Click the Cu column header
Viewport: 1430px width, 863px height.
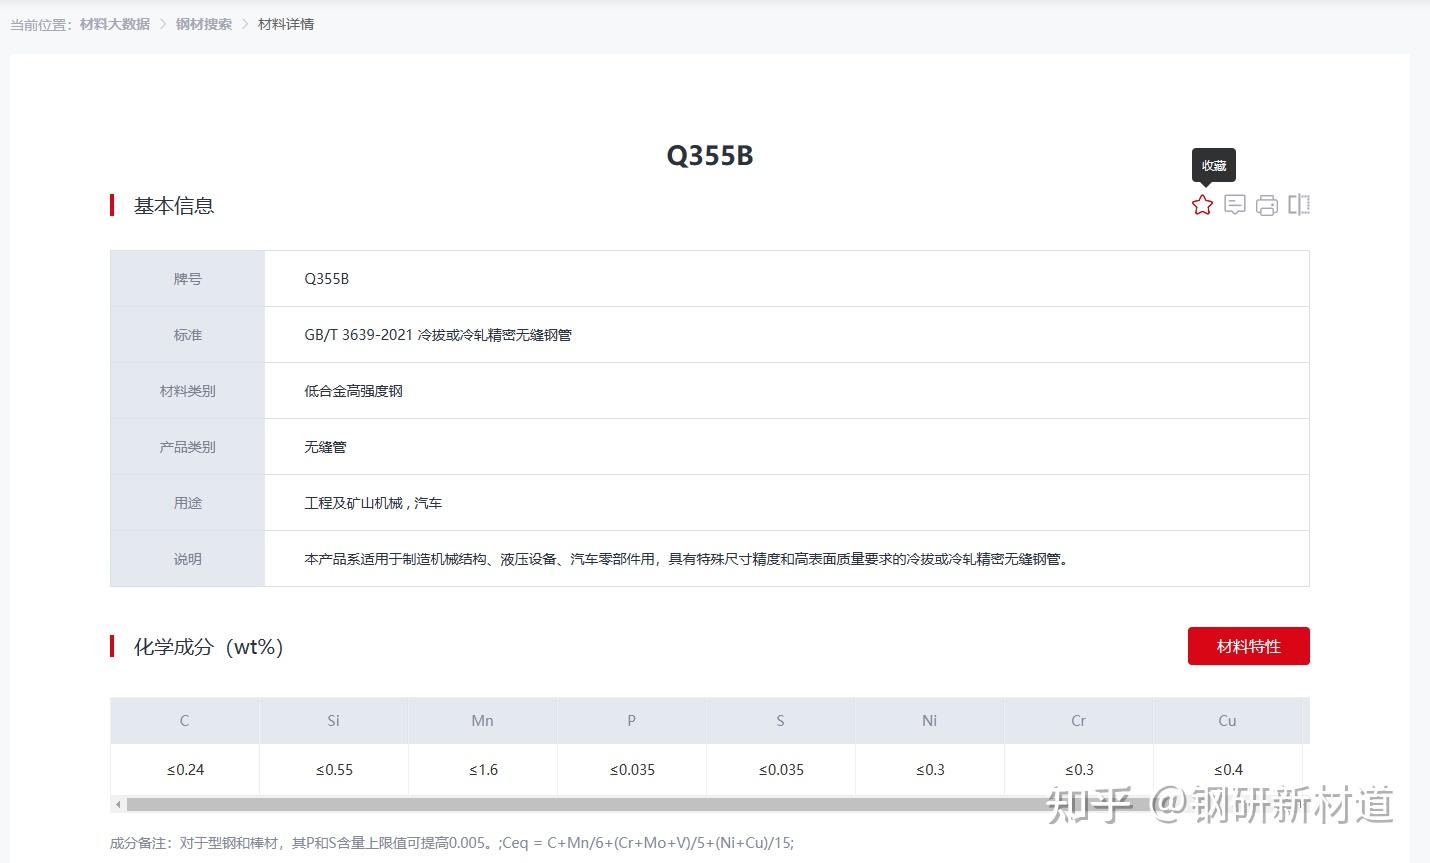(1227, 720)
